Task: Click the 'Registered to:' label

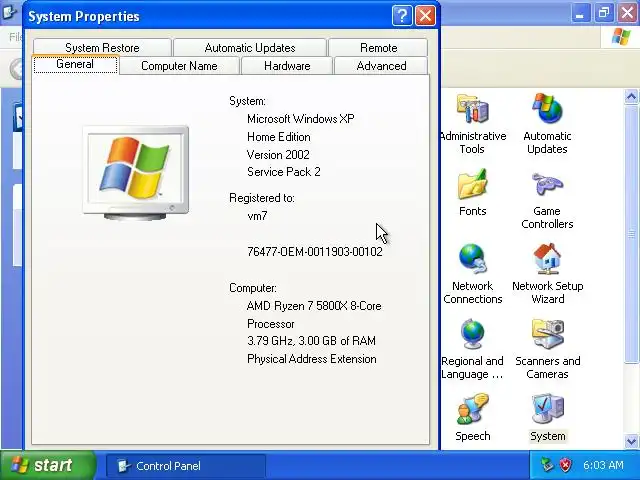Action: [x=262, y=198]
